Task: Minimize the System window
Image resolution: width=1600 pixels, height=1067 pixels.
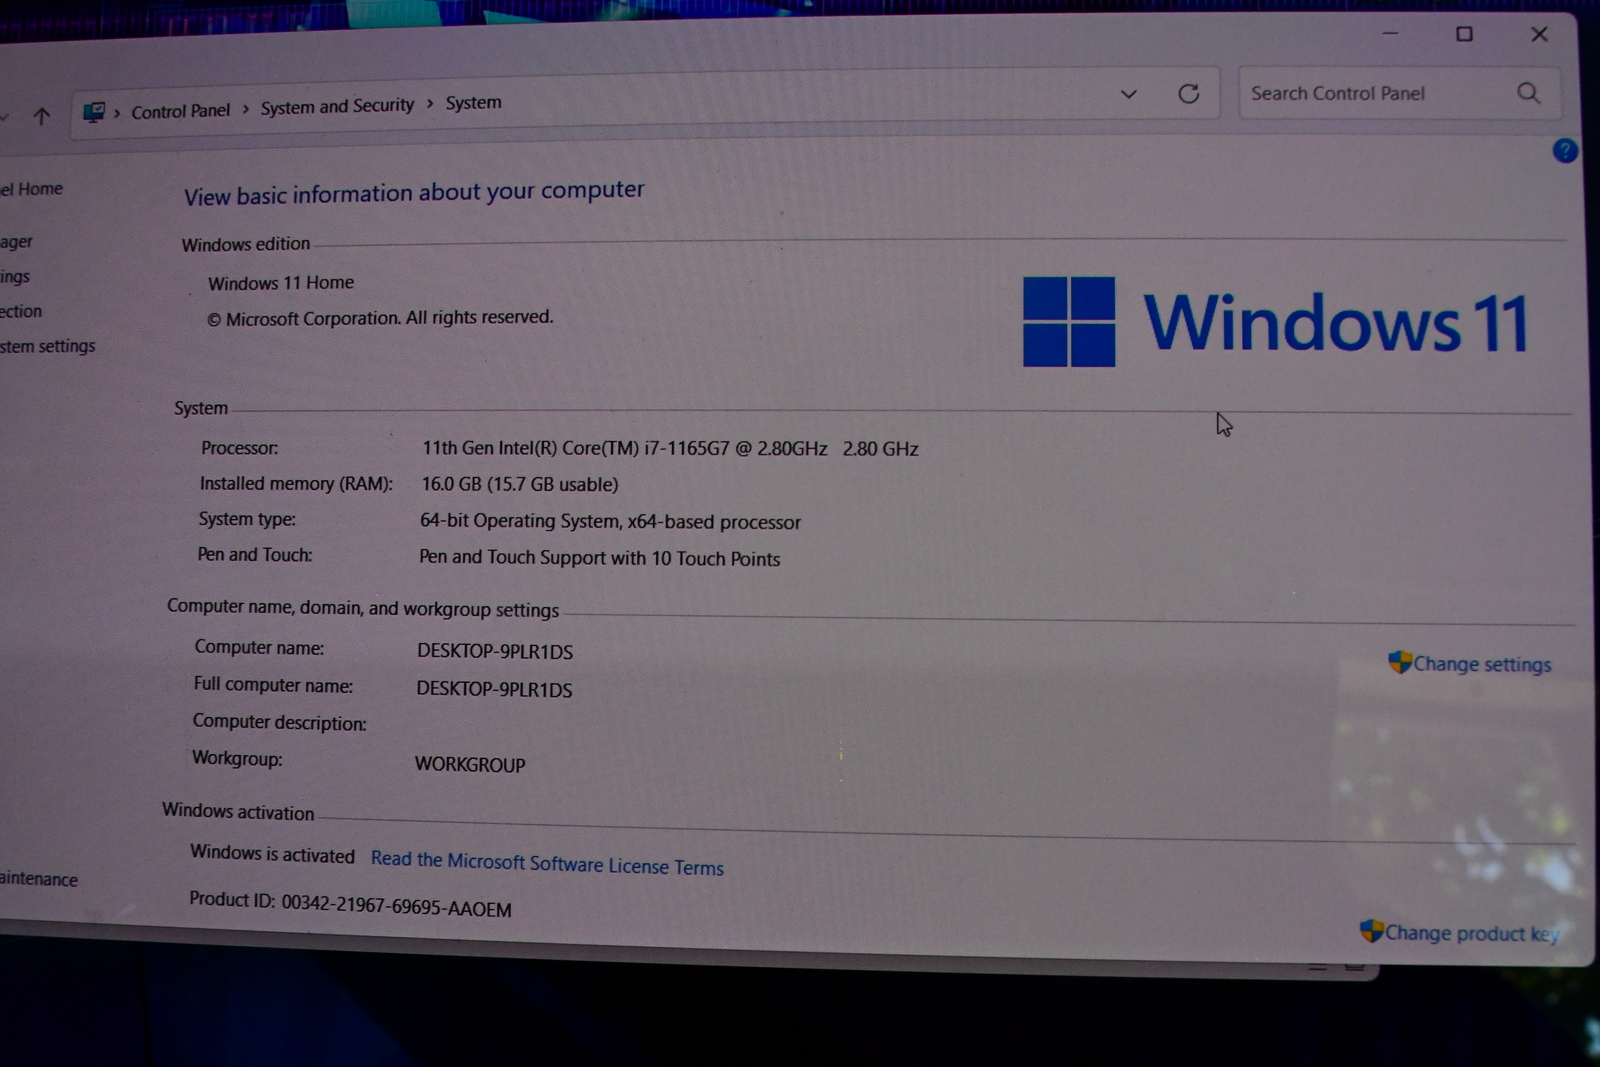Action: click(1390, 33)
